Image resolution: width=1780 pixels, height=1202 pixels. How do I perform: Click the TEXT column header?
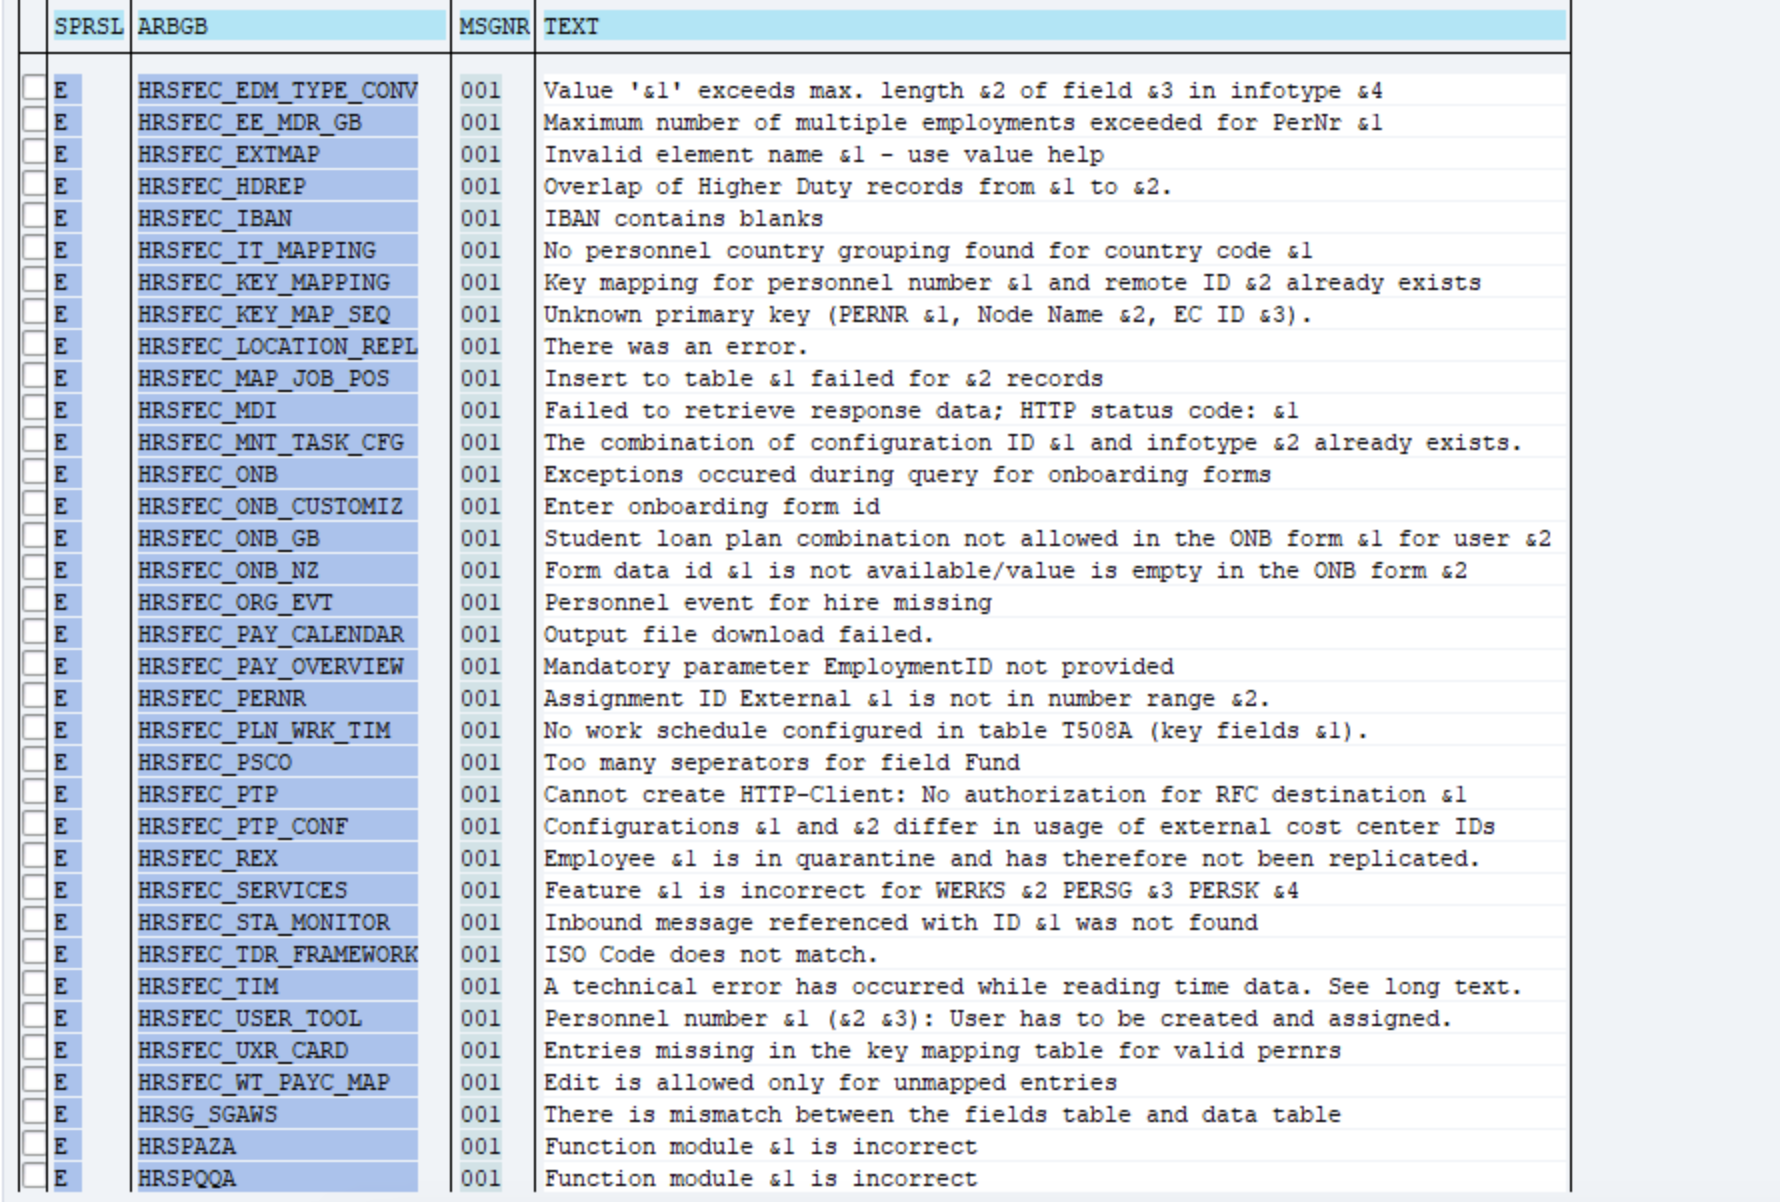1054,27
